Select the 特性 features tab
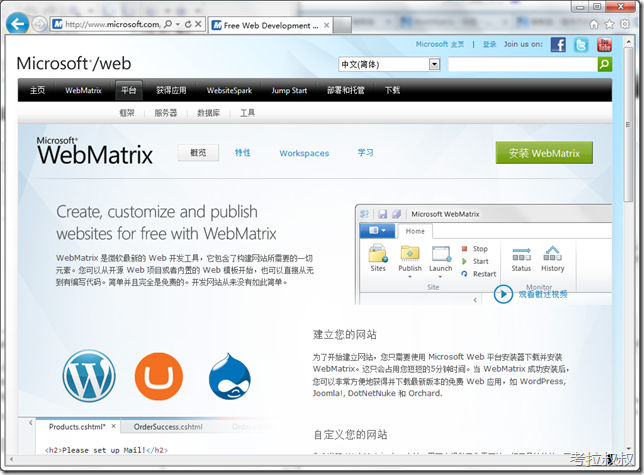Image resolution: width=644 pixels, height=475 pixels. (242, 153)
